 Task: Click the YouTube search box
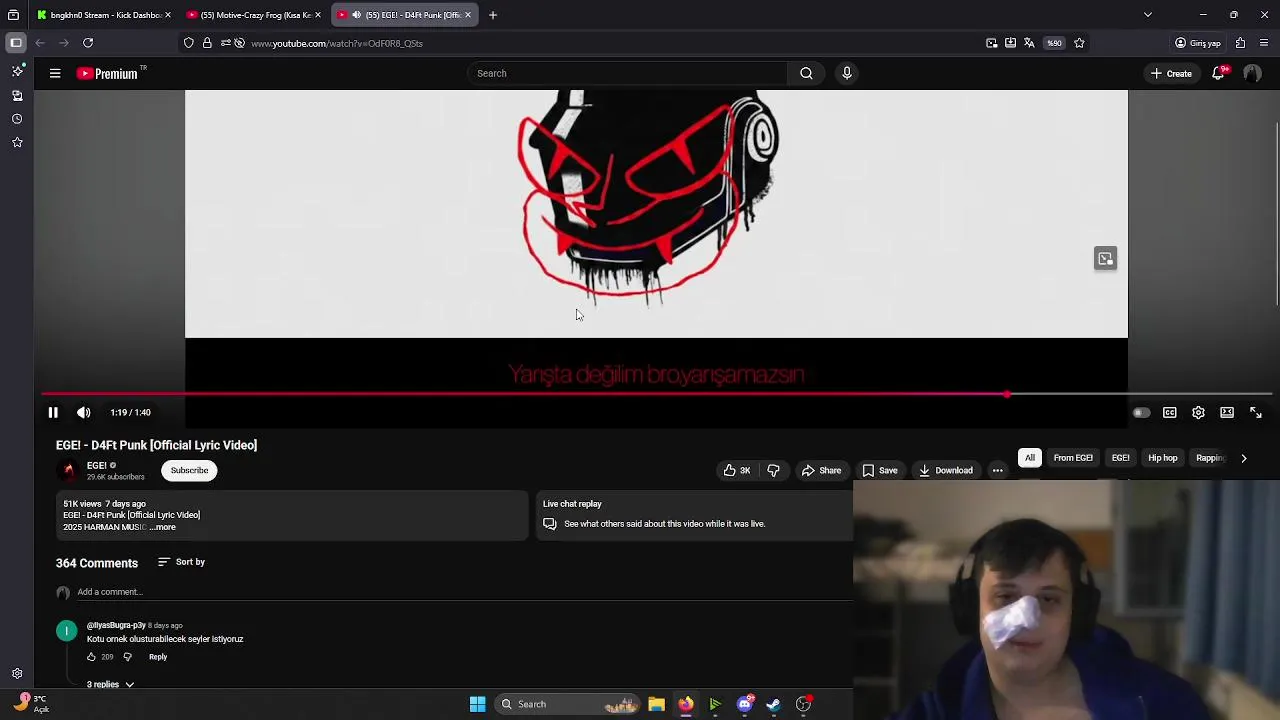(x=626, y=73)
